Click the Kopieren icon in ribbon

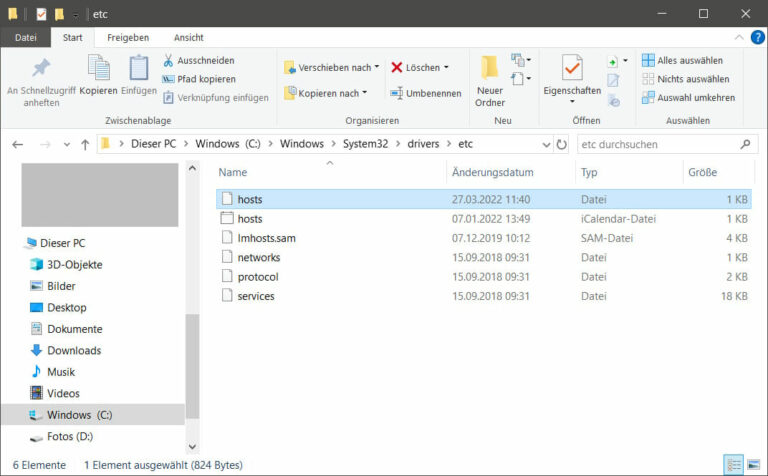(98, 67)
